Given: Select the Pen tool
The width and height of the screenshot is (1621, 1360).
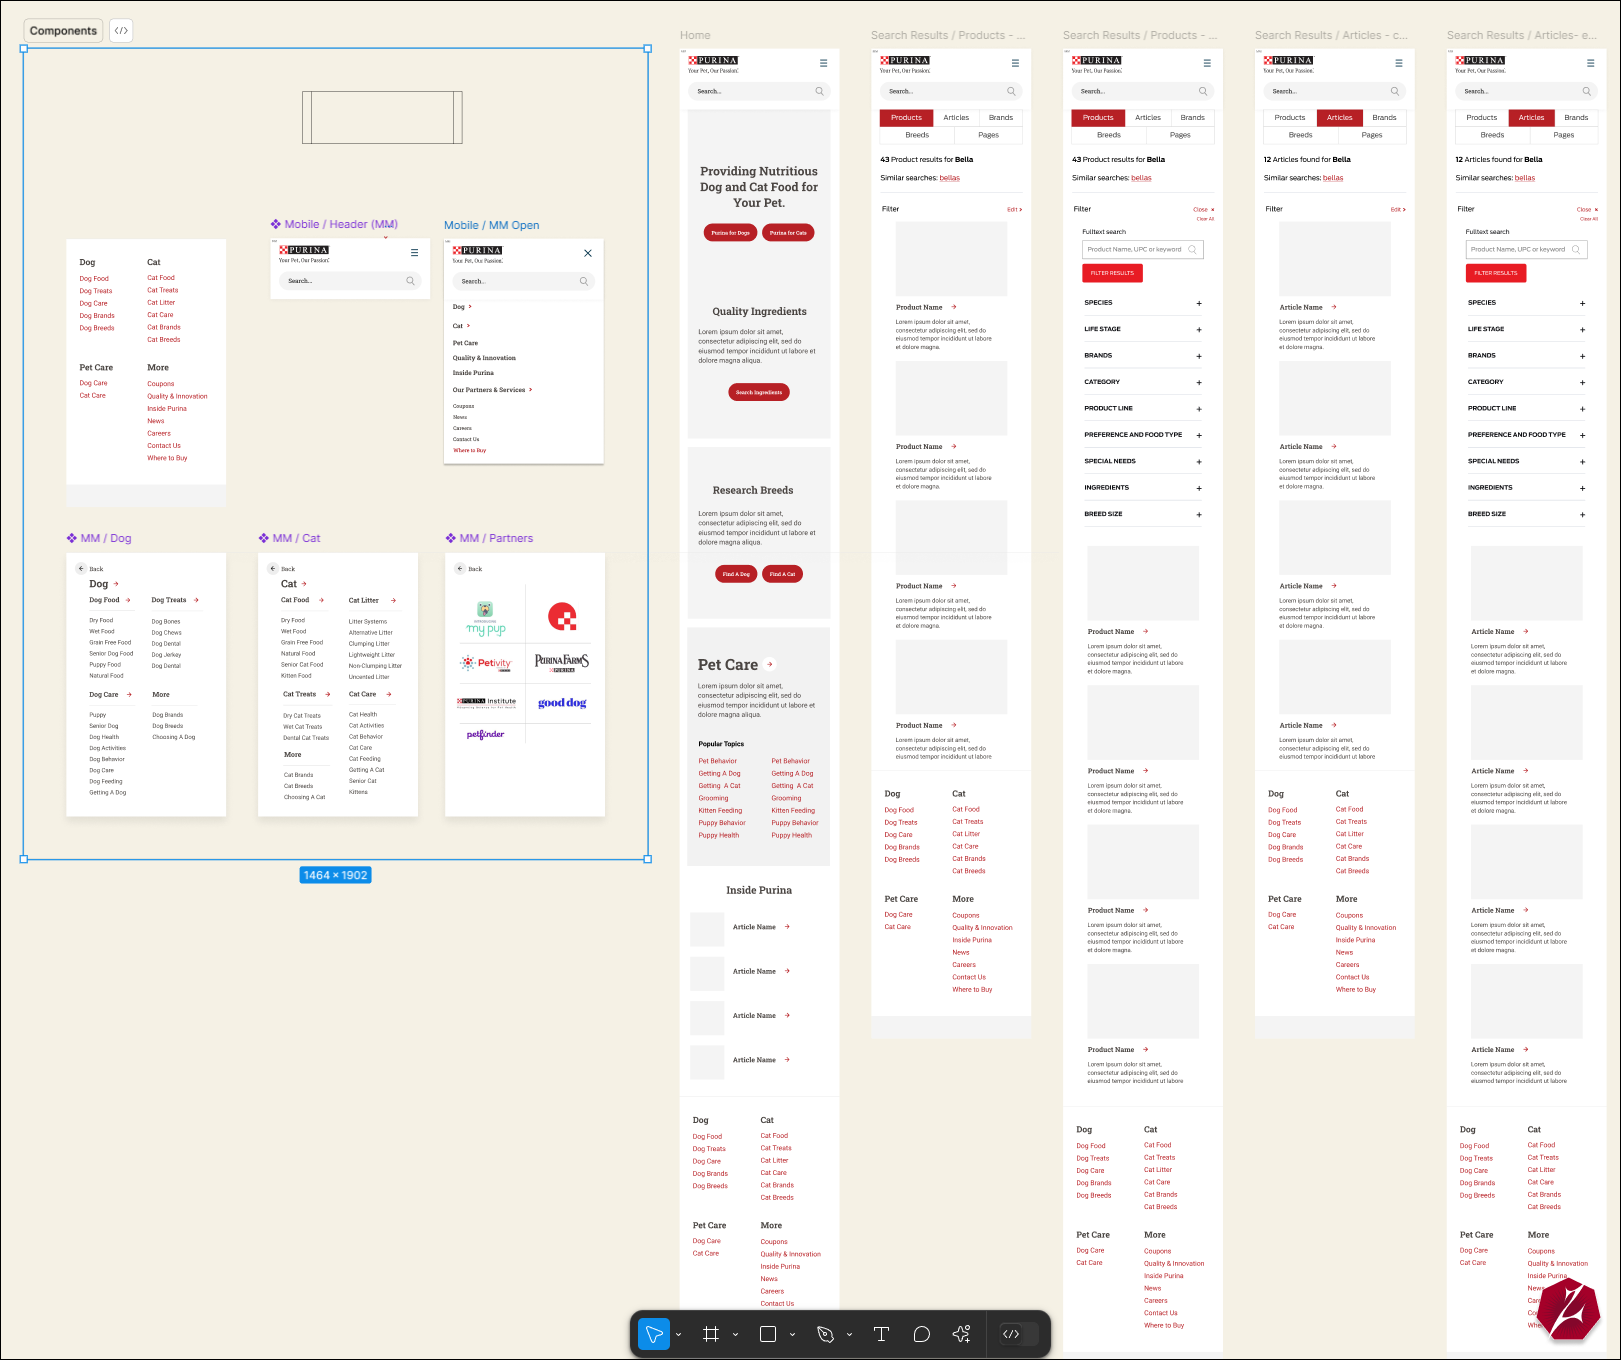Looking at the screenshot, I should (825, 1334).
